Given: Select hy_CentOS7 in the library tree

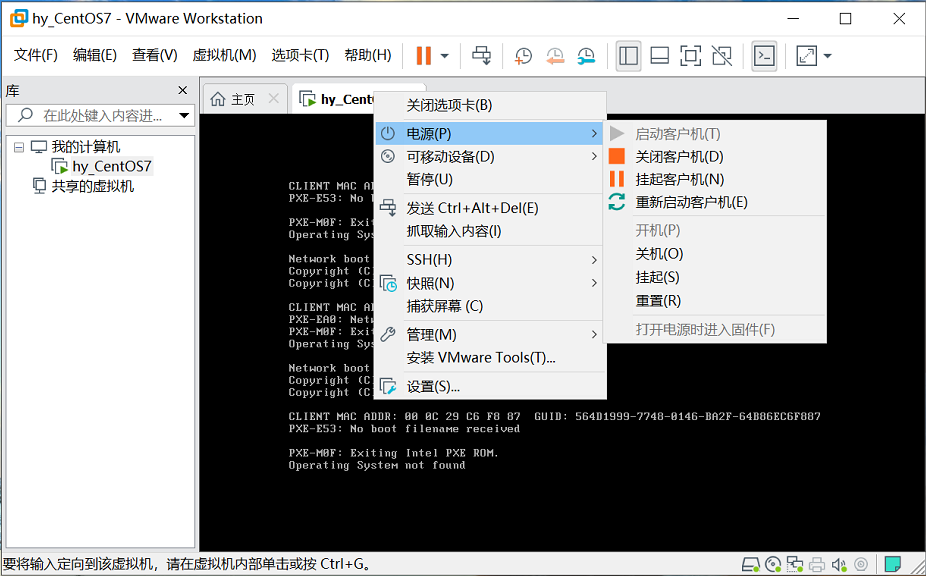Looking at the screenshot, I should [112, 167].
